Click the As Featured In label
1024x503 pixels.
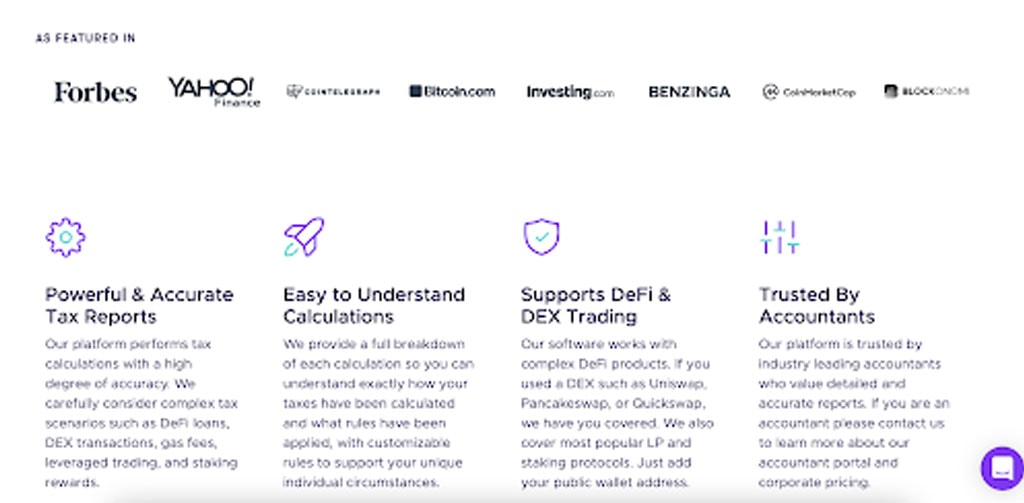point(86,39)
